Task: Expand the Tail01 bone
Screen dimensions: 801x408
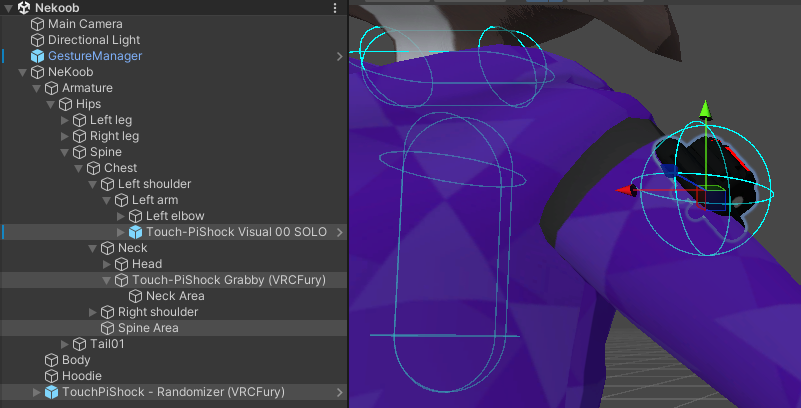Action: [x=64, y=344]
